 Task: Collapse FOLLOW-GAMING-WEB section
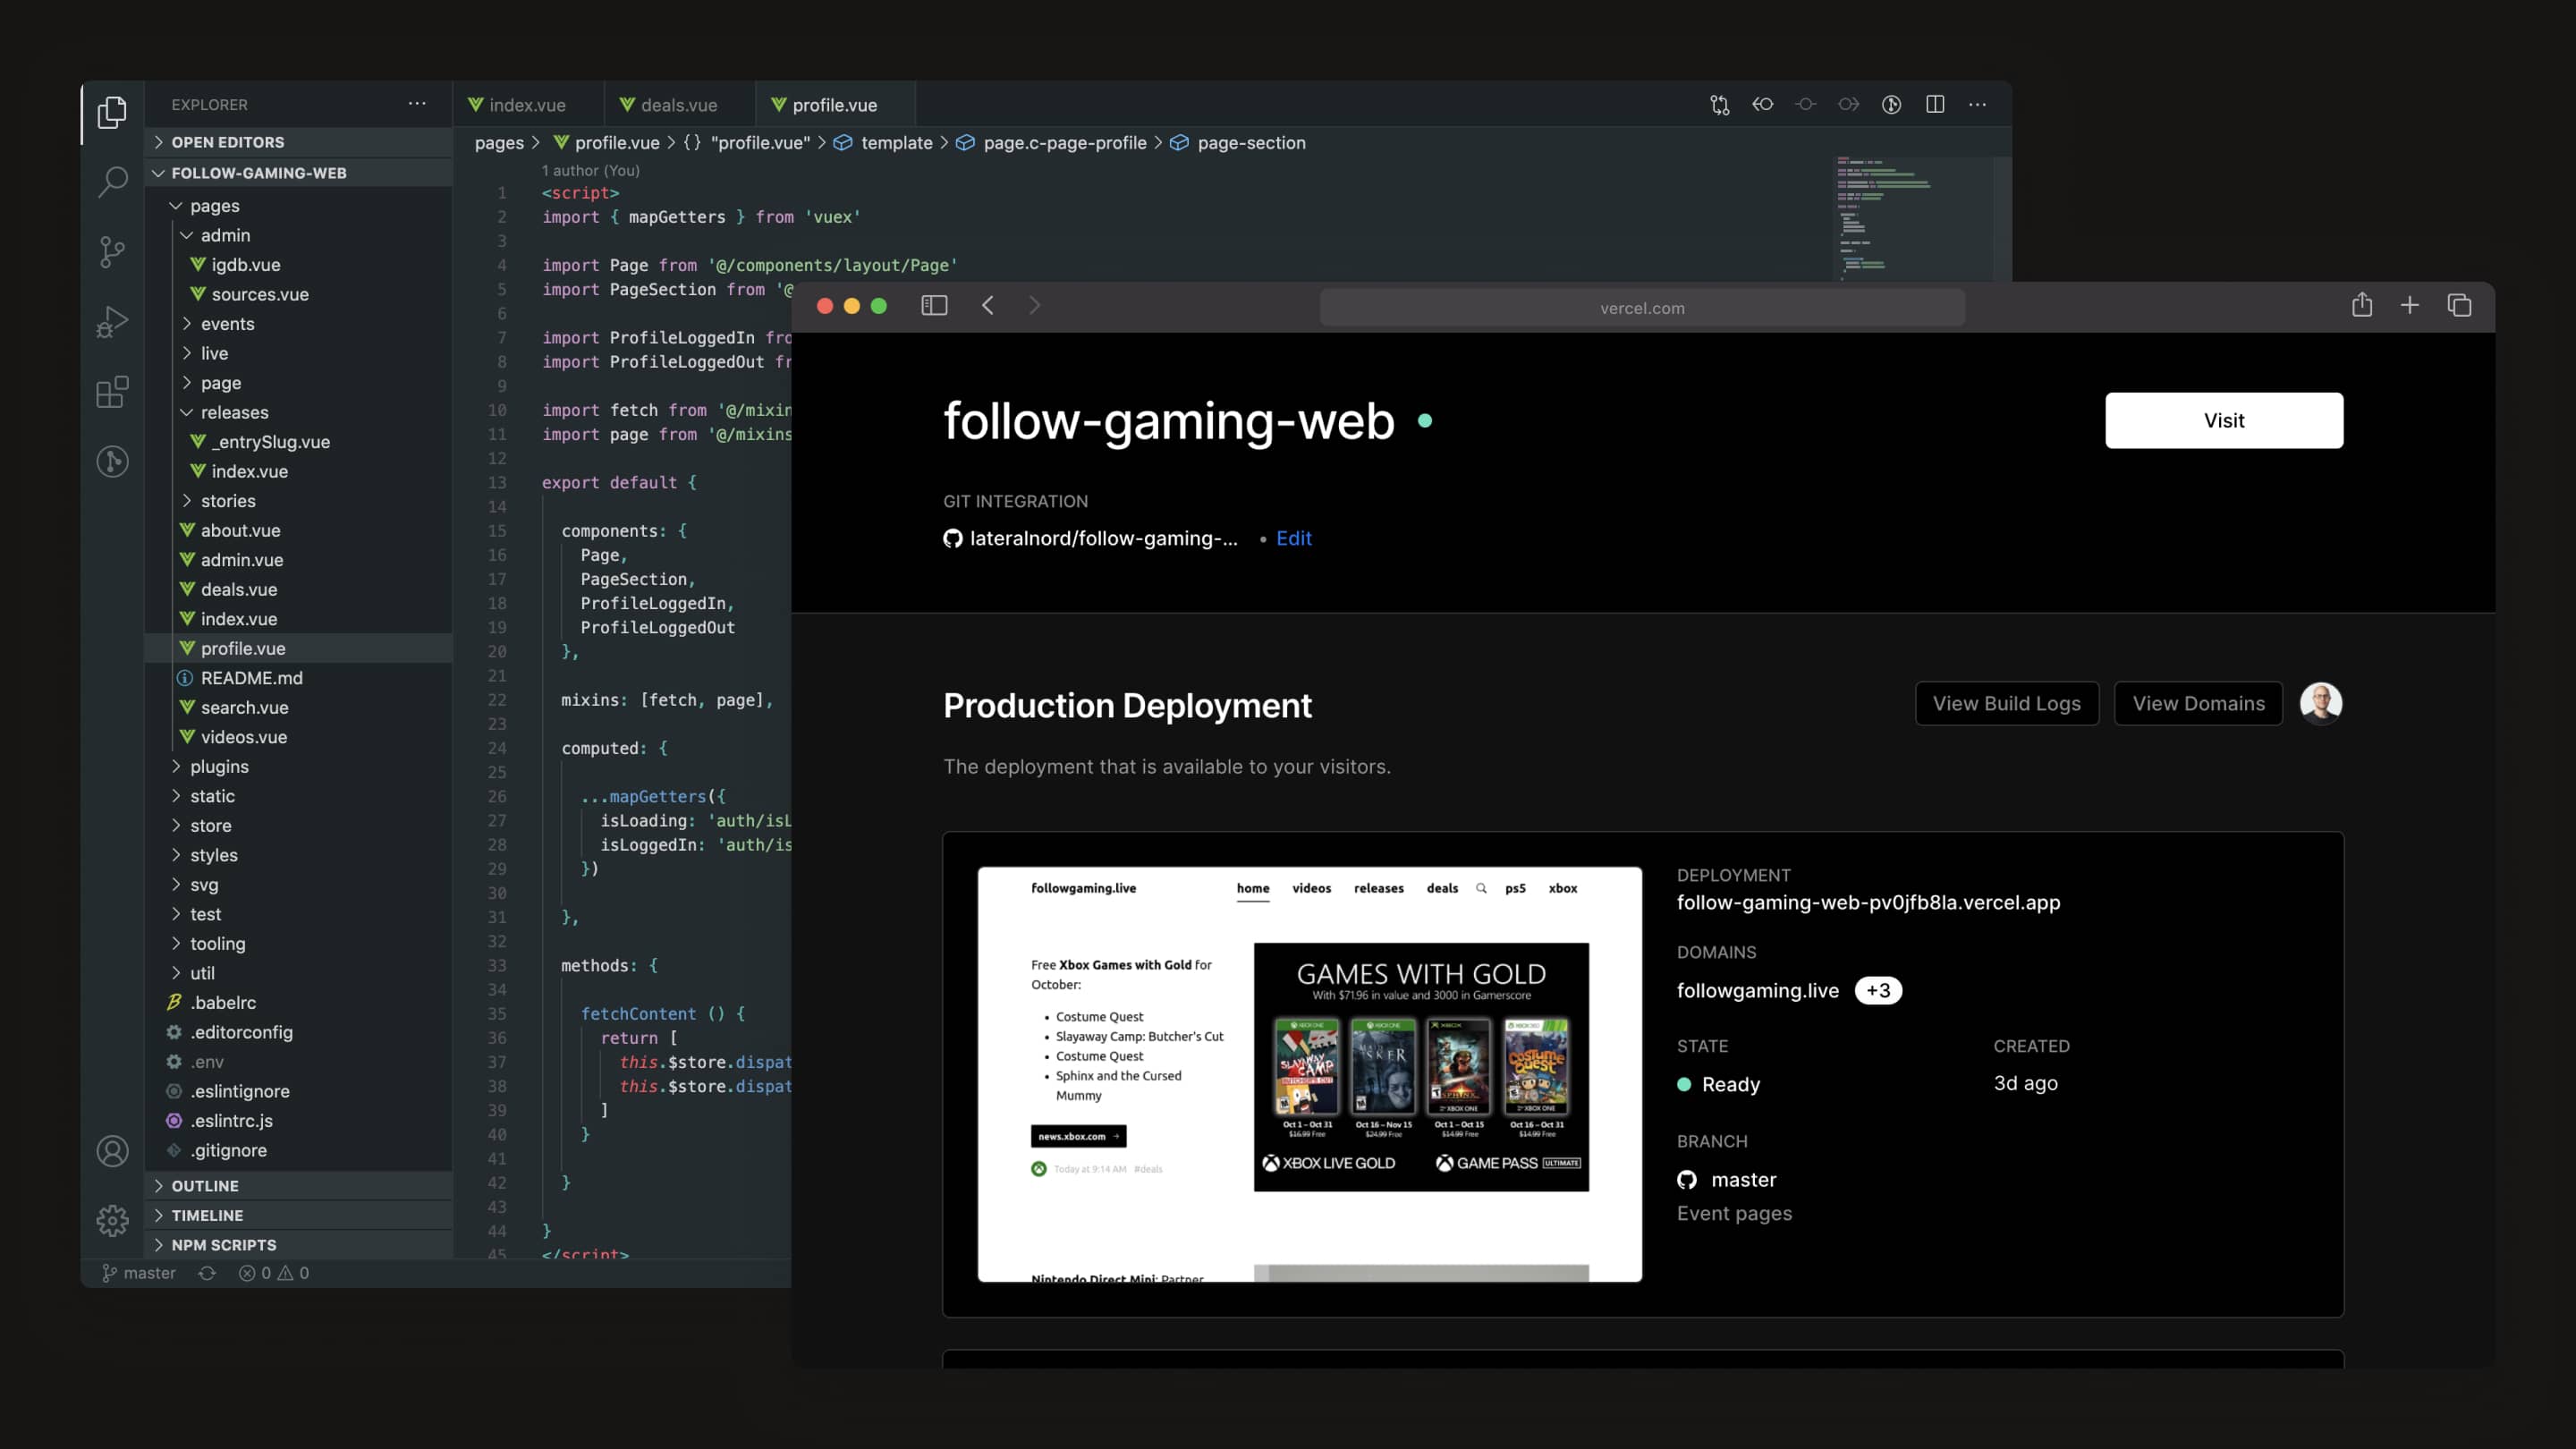300,172
